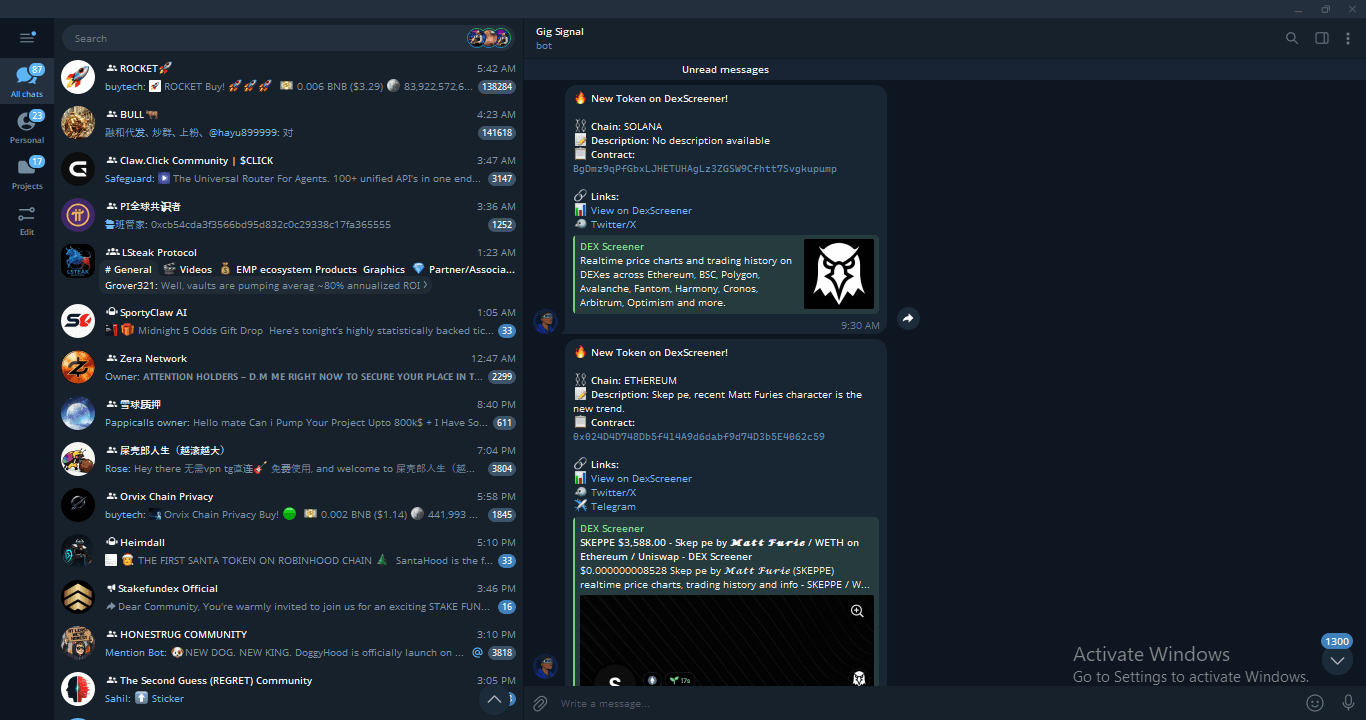Attach a file with paperclip icon
Screen dimensions: 1366x720
(540, 703)
